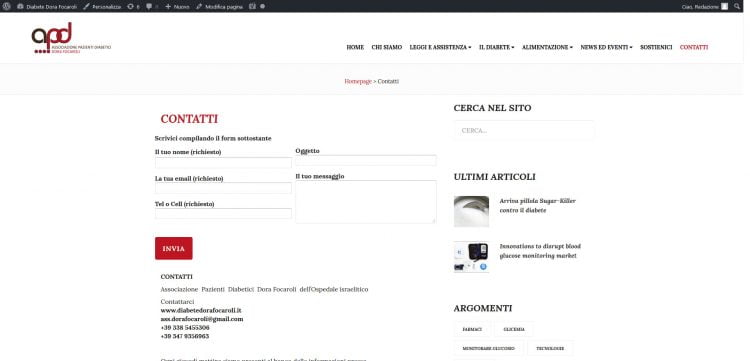Screen dimensions: 750x361
Task: Expand the LEGGI E ASSISTENZA dropdown
Action: click(440, 47)
